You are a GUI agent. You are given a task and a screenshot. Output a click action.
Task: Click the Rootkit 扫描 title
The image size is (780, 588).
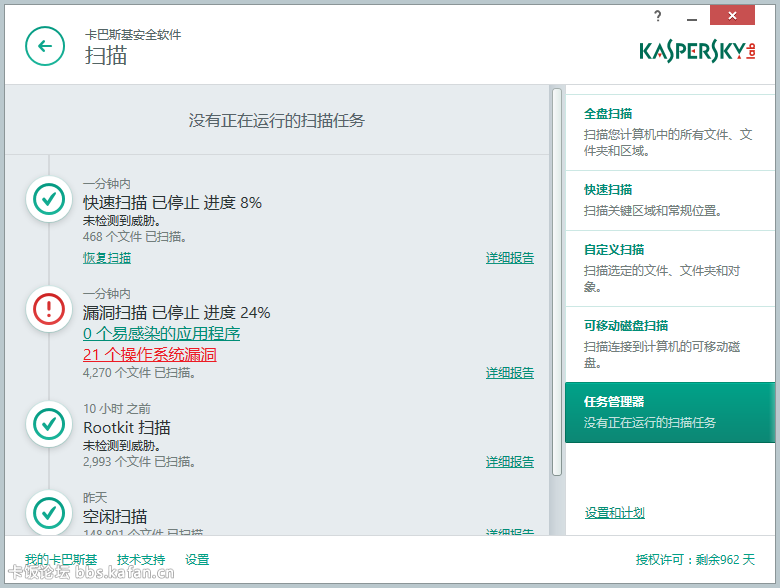(x=127, y=427)
